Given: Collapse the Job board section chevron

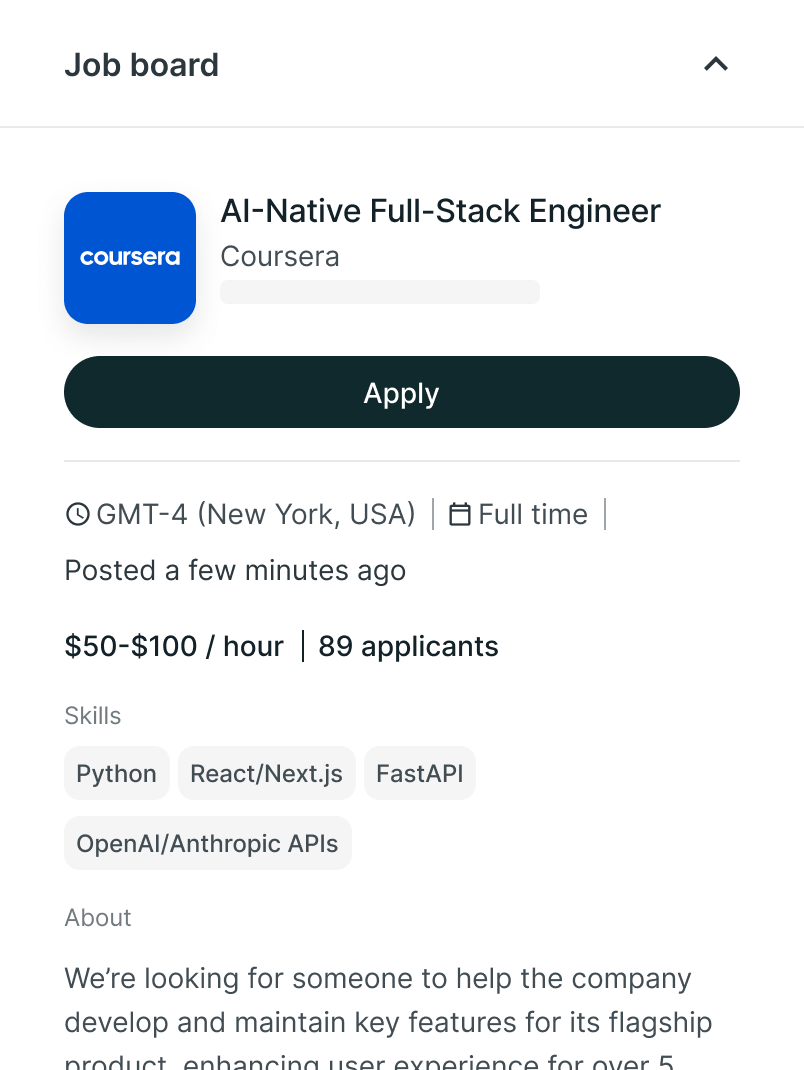Looking at the screenshot, I should pyautogui.click(x=716, y=64).
